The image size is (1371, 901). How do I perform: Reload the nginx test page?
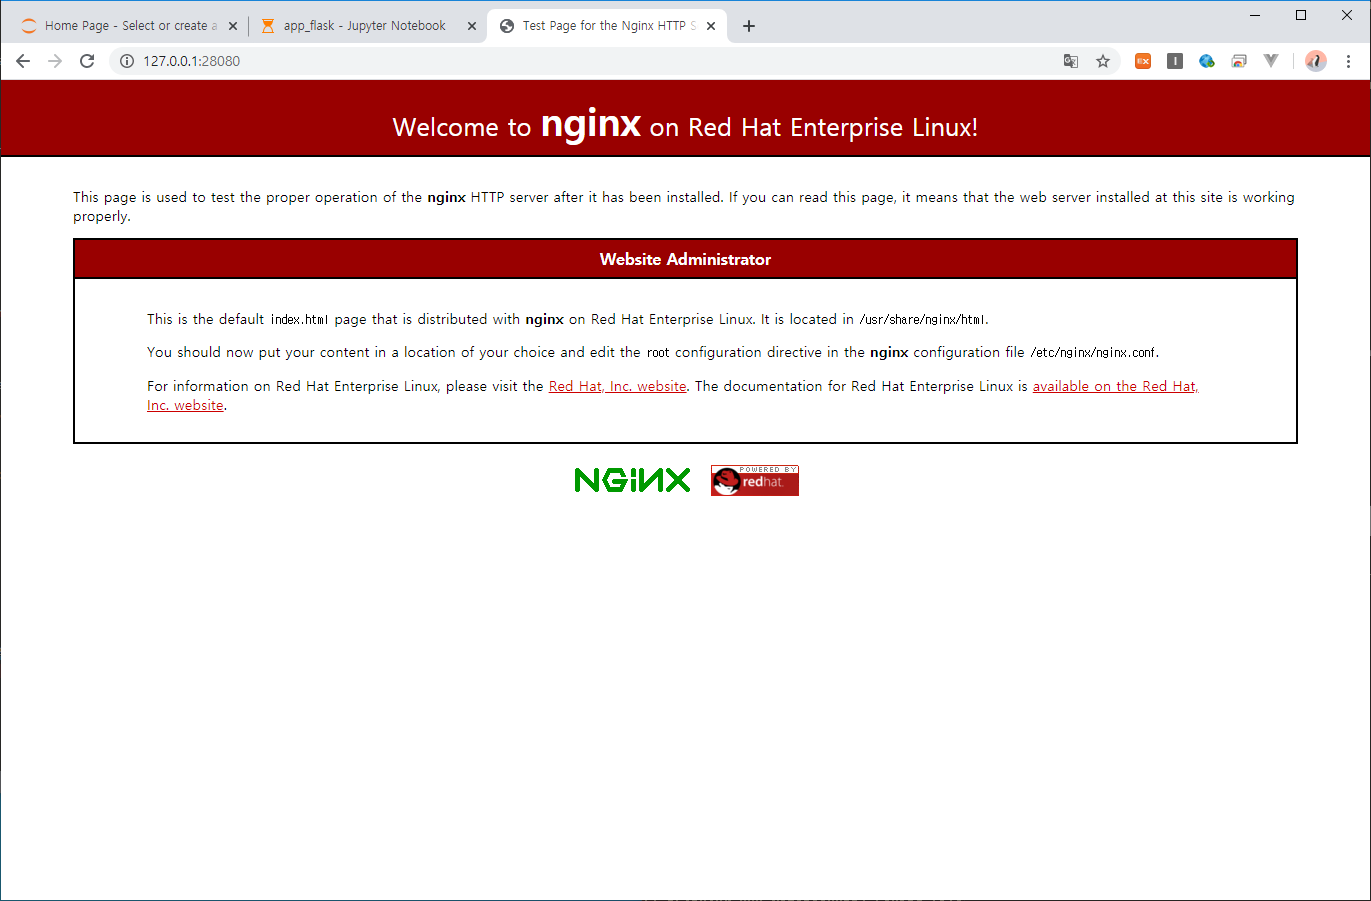pos(87,61)
